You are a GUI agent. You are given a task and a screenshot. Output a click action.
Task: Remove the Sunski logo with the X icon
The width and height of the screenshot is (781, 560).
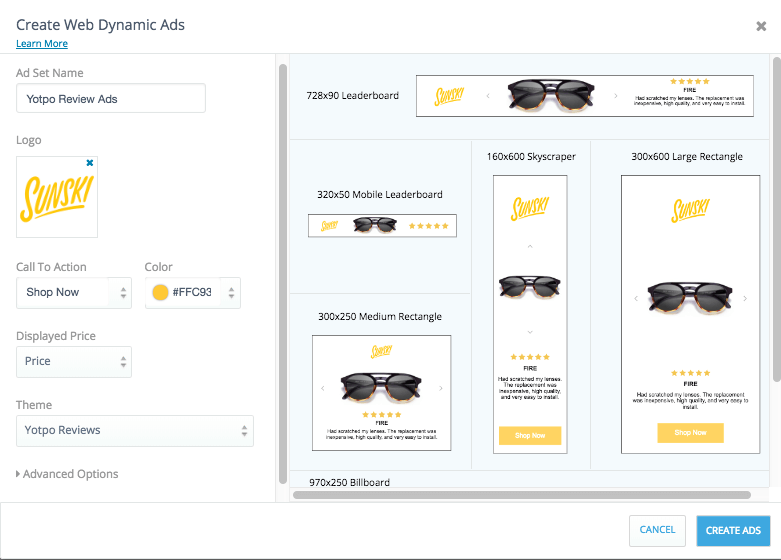(90, 163)
